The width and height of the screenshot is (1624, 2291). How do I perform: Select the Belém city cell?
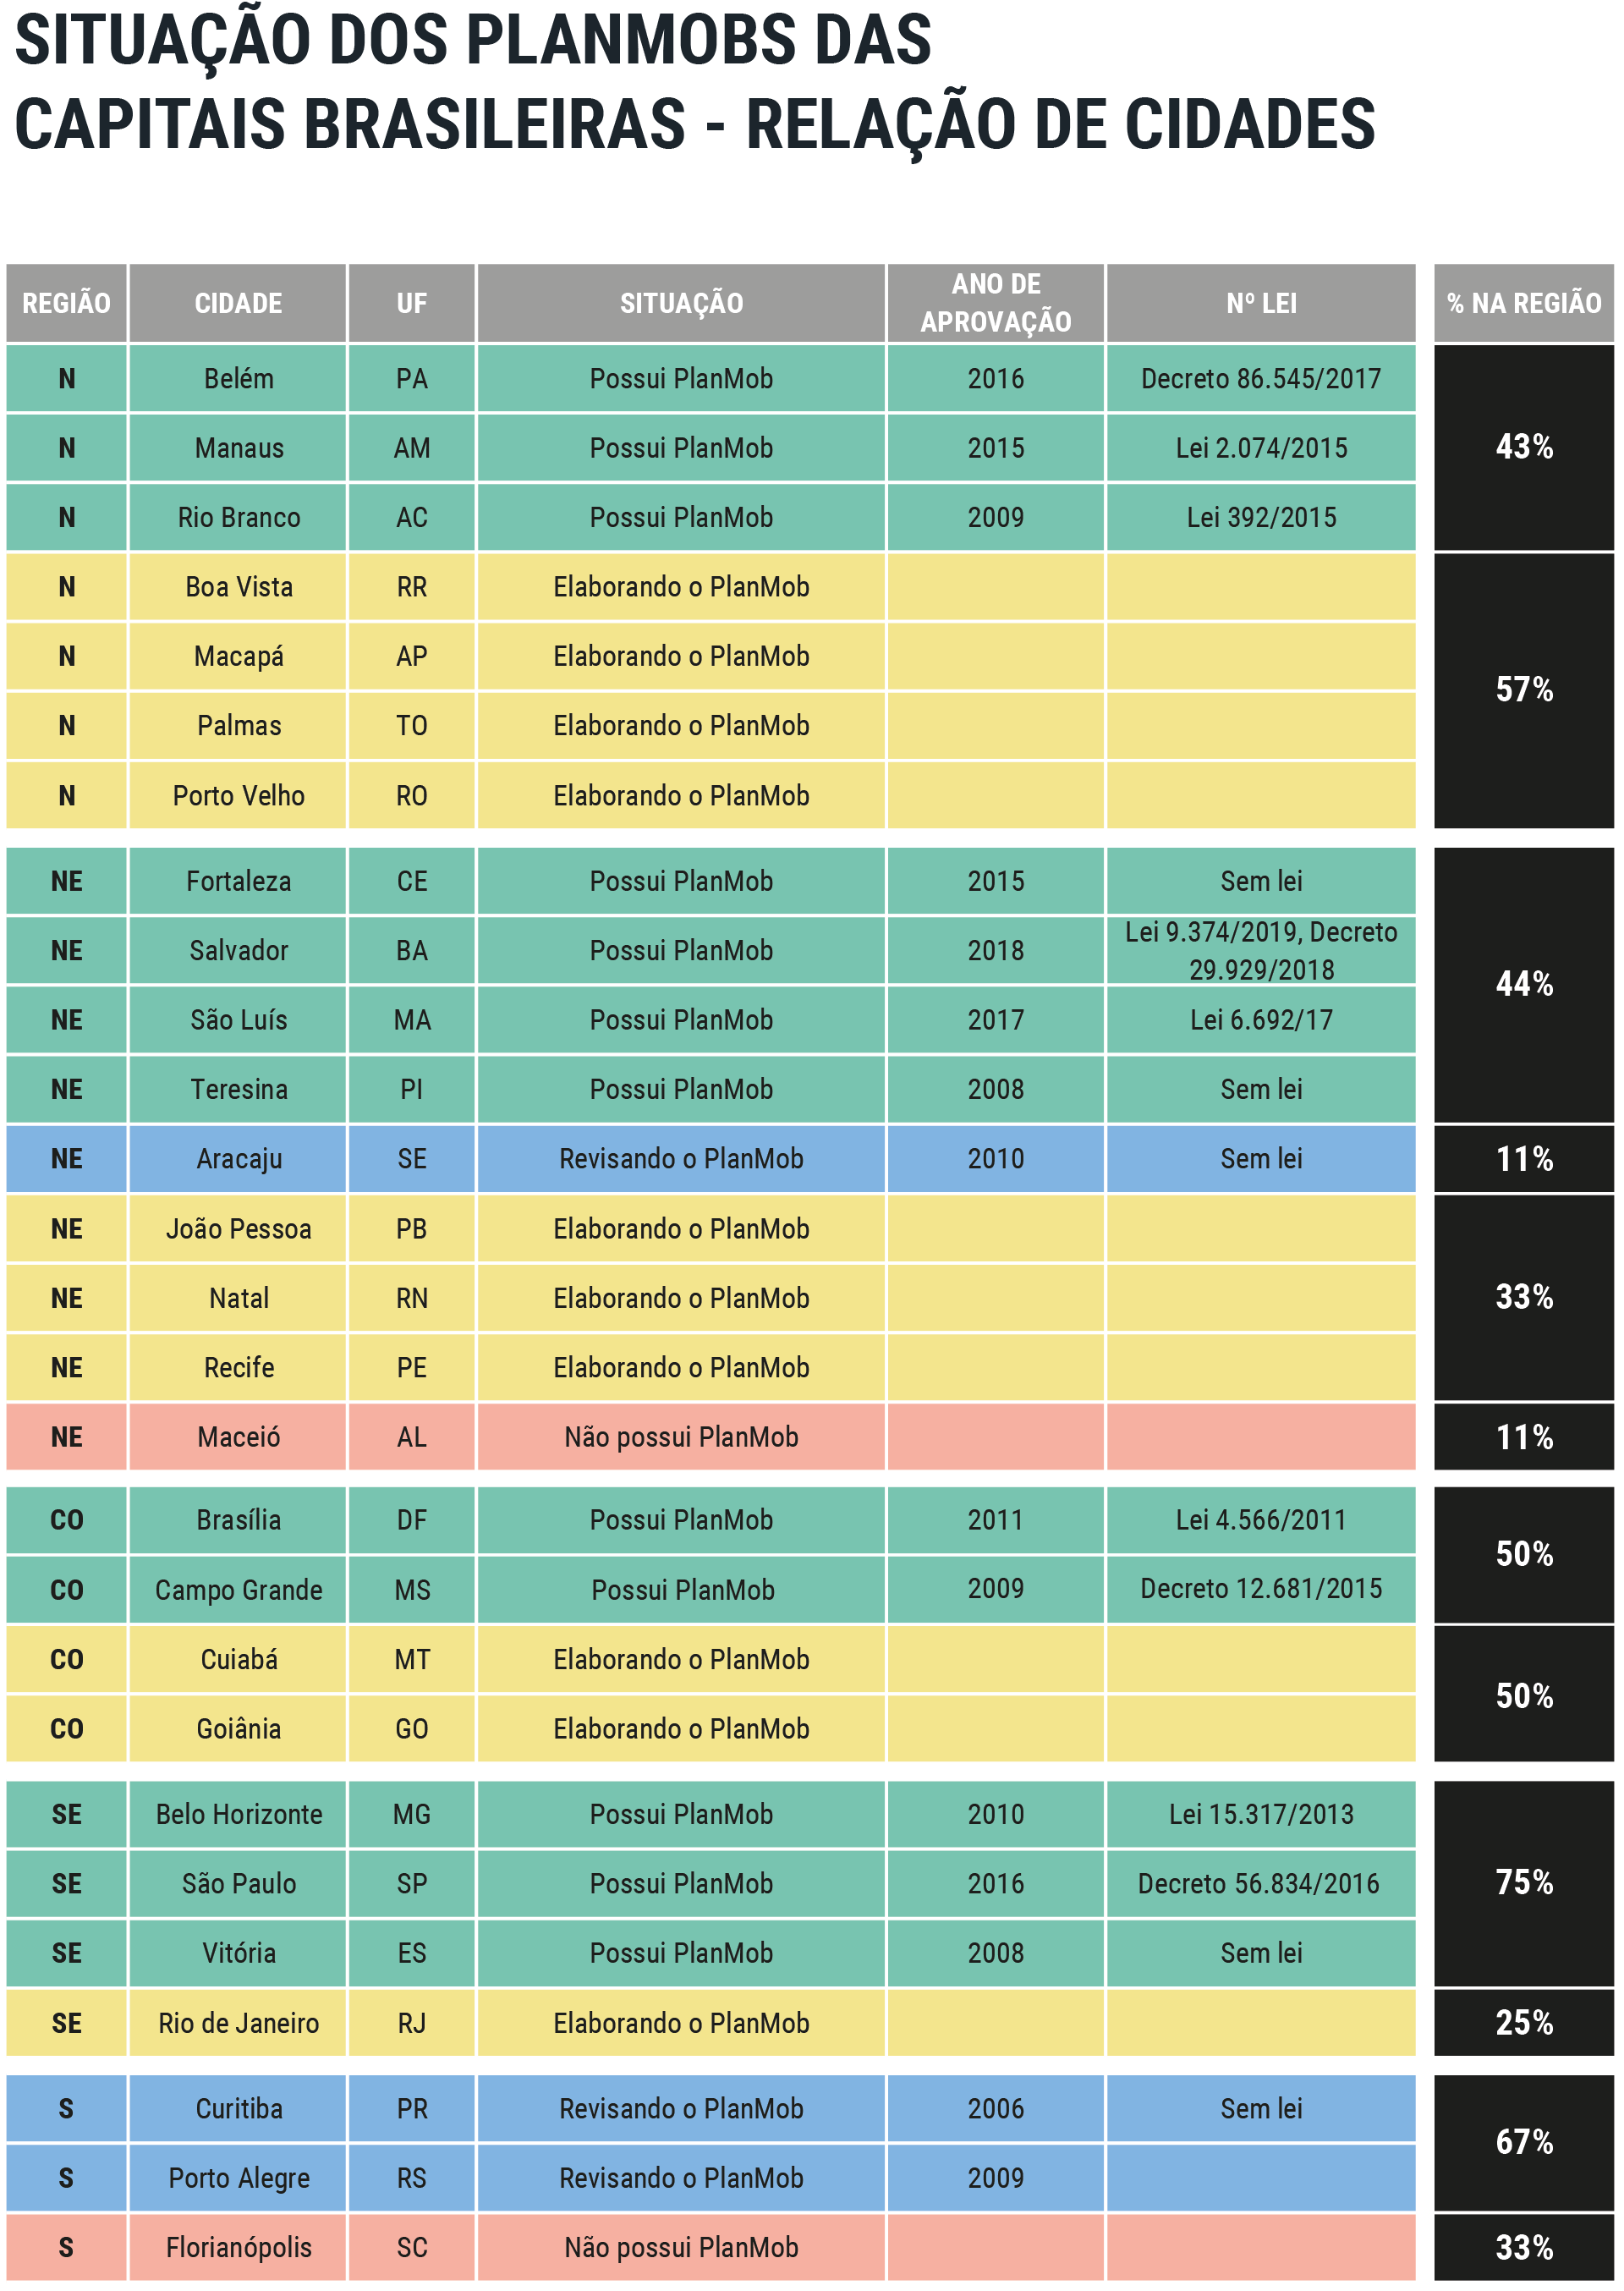coord(238,379)
